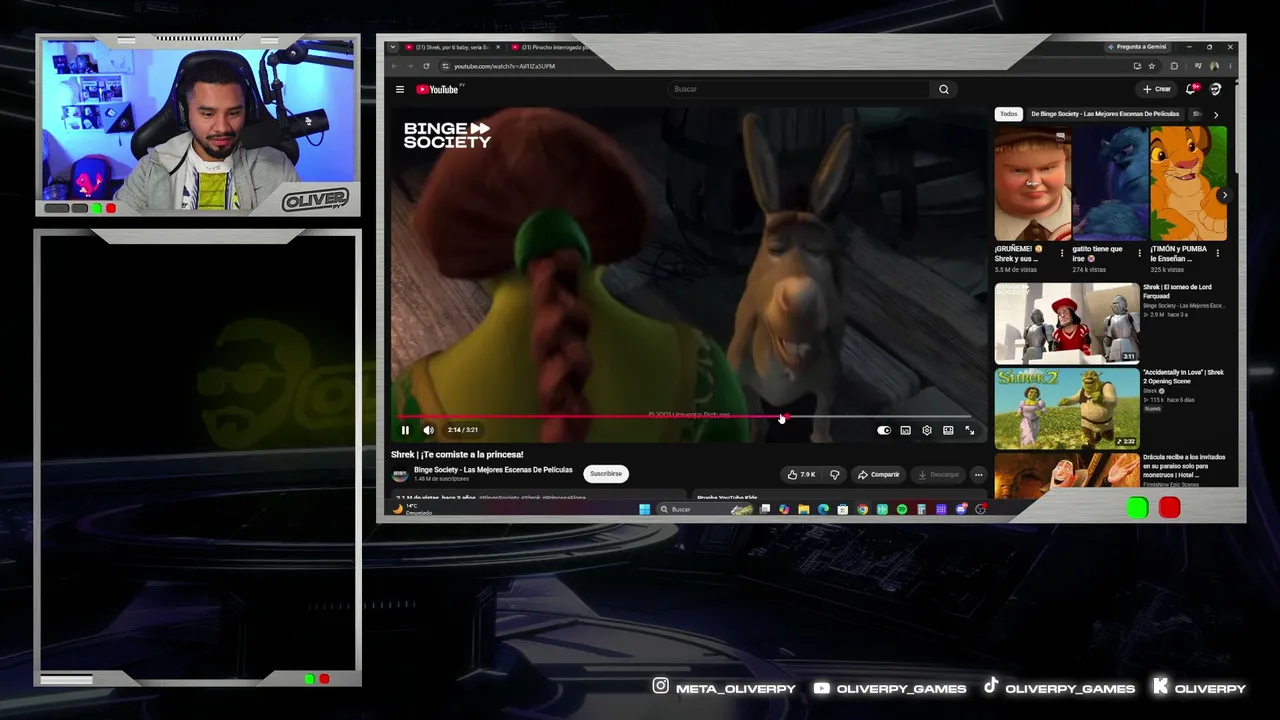Screen dimensions: 1280x720
Task: Open the Windows Start menu
Action: click(x=645, y=509)
